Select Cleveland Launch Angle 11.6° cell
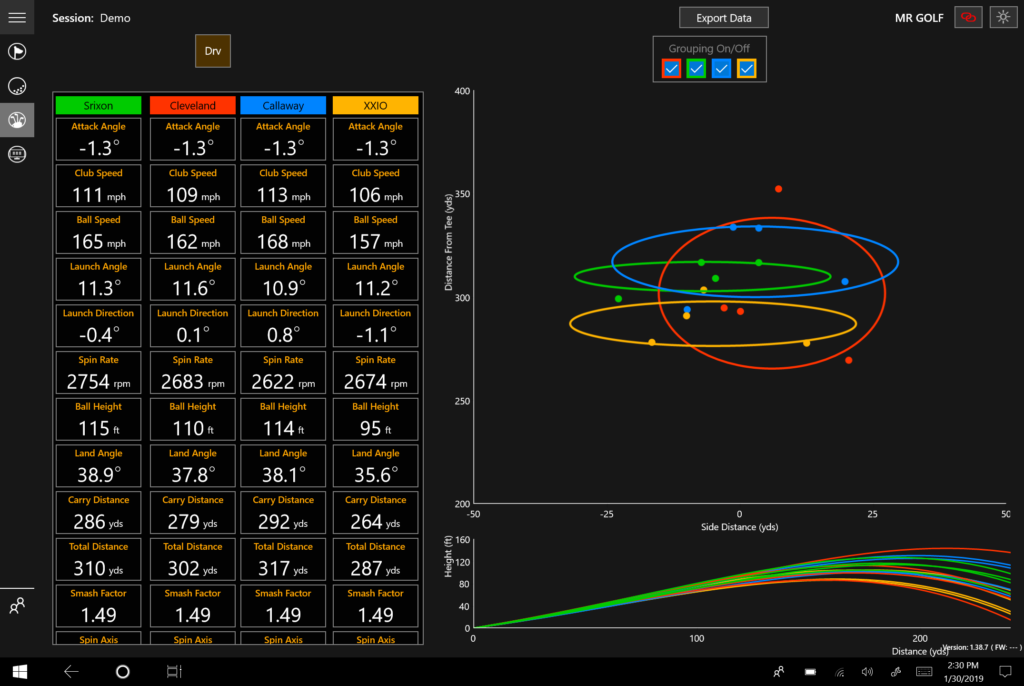1024x686 pixels. coord(193,279)
